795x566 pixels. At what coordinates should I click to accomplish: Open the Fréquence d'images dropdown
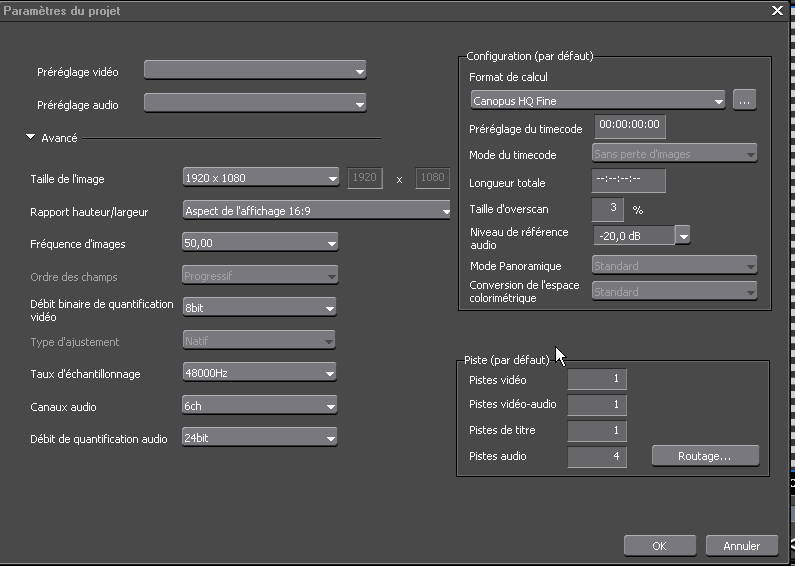[x=260, y=243]
